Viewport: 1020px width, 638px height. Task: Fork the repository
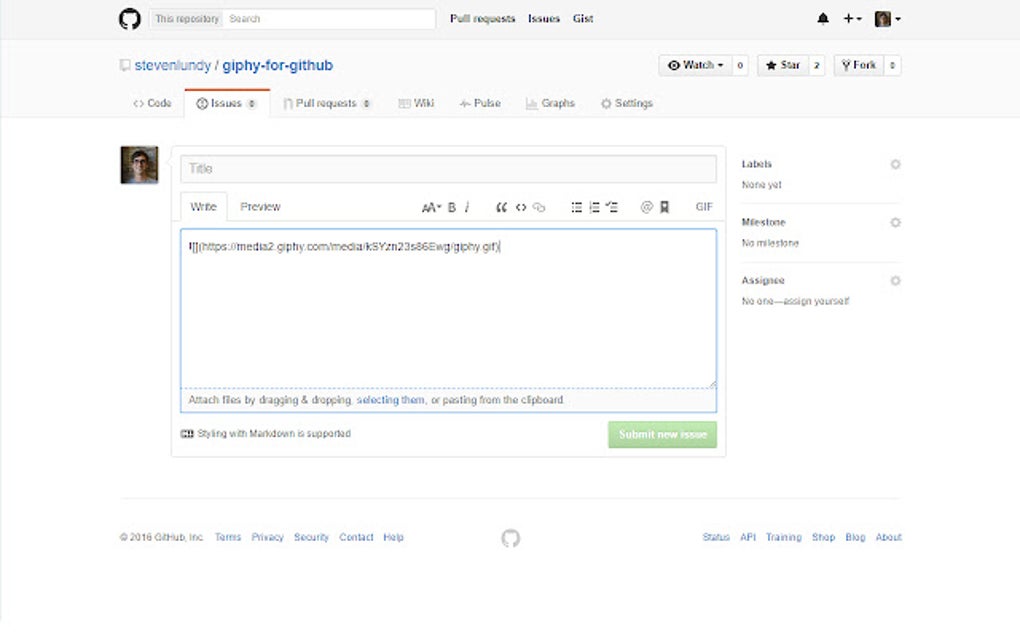pos(859,65)
